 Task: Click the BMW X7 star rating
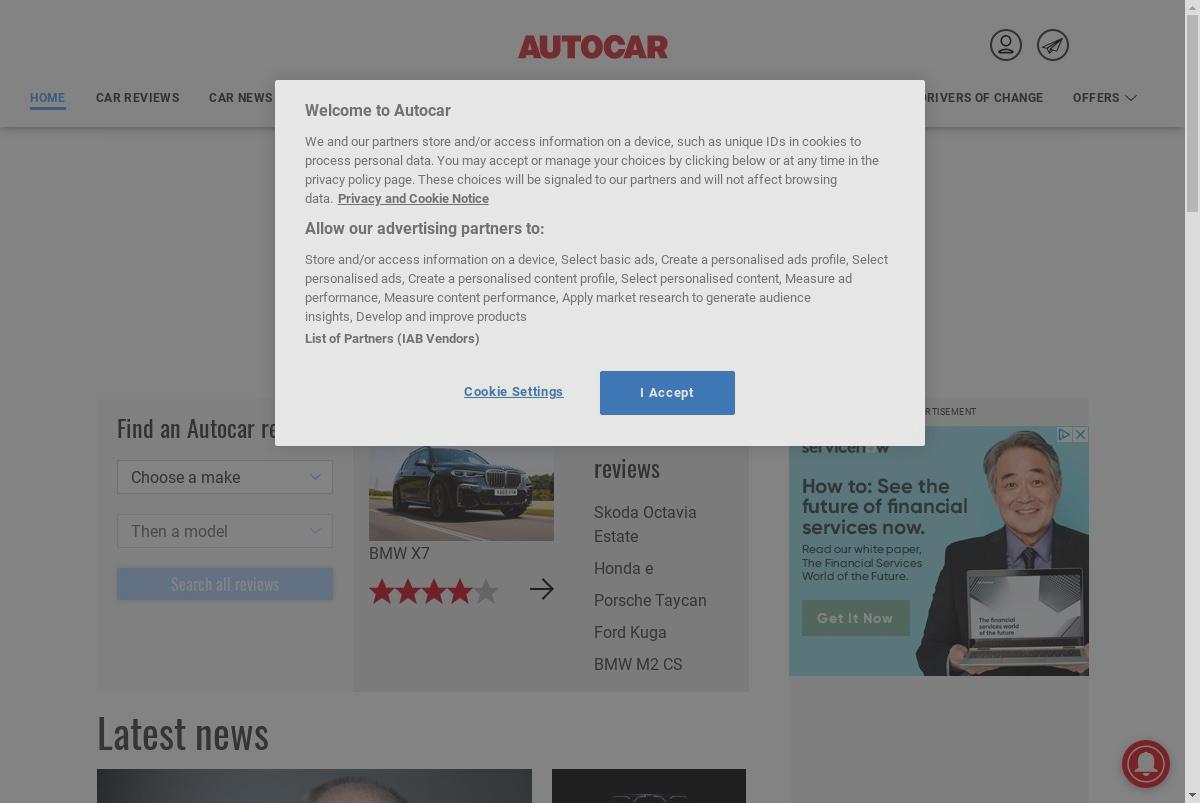tap(433, 591)
